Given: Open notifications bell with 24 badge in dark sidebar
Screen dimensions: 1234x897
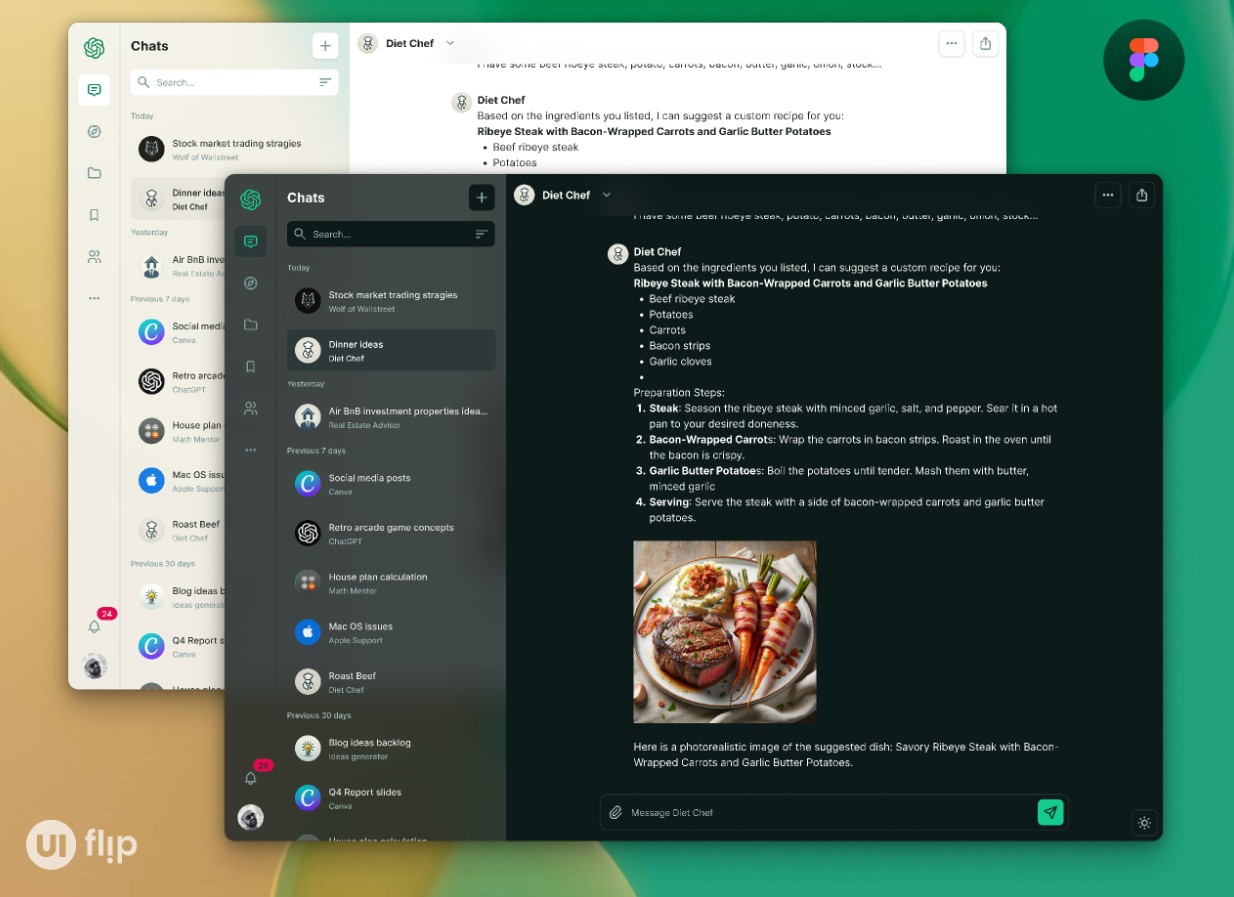Looking at the screenshot, I should (251, 778).
